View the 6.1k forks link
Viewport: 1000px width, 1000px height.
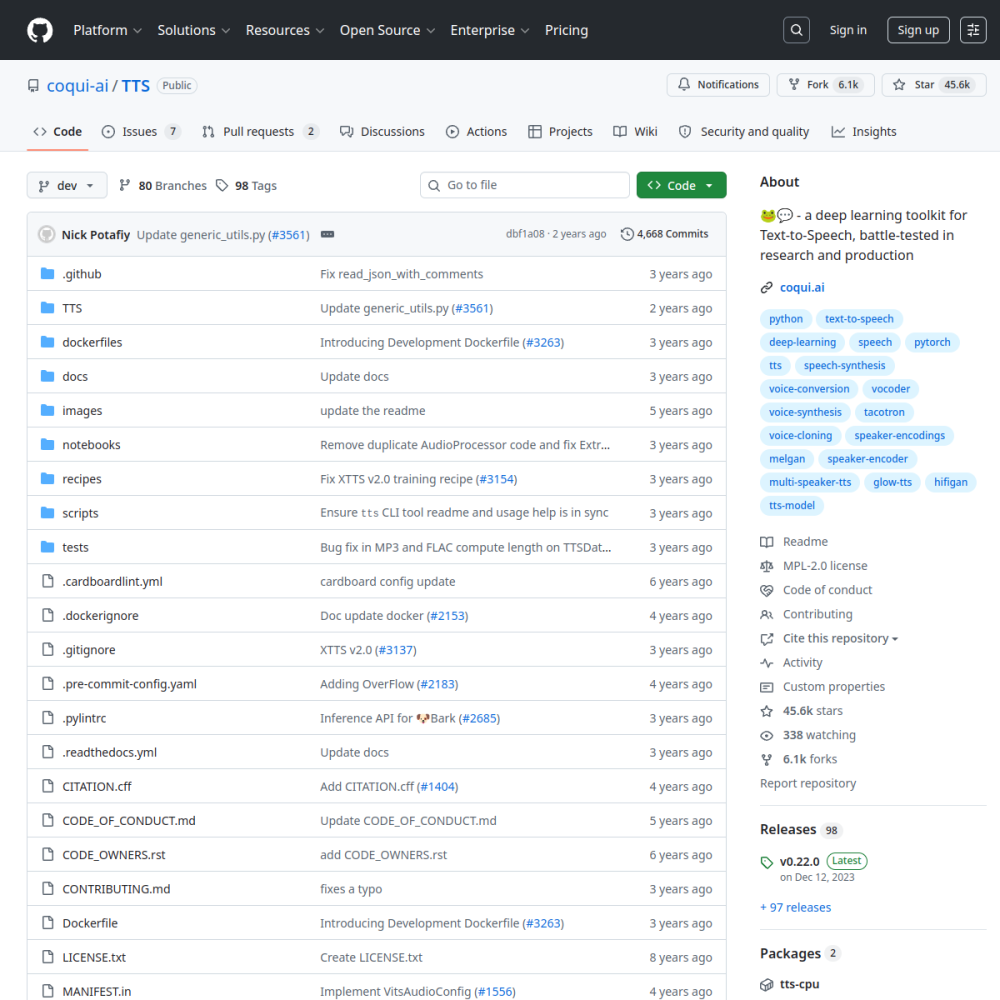(x=809, y=760)
